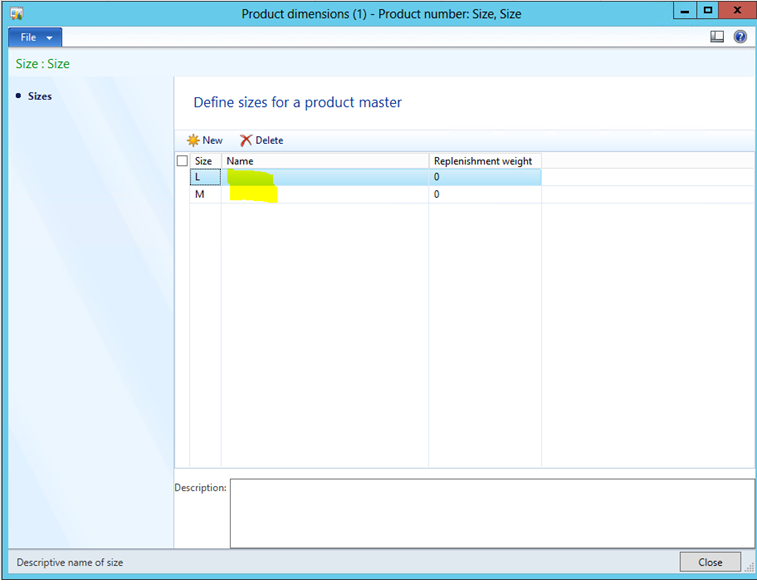Click the view layout icon beside help
The width and height of the screenshot is (757, 586).
point(717,37)
